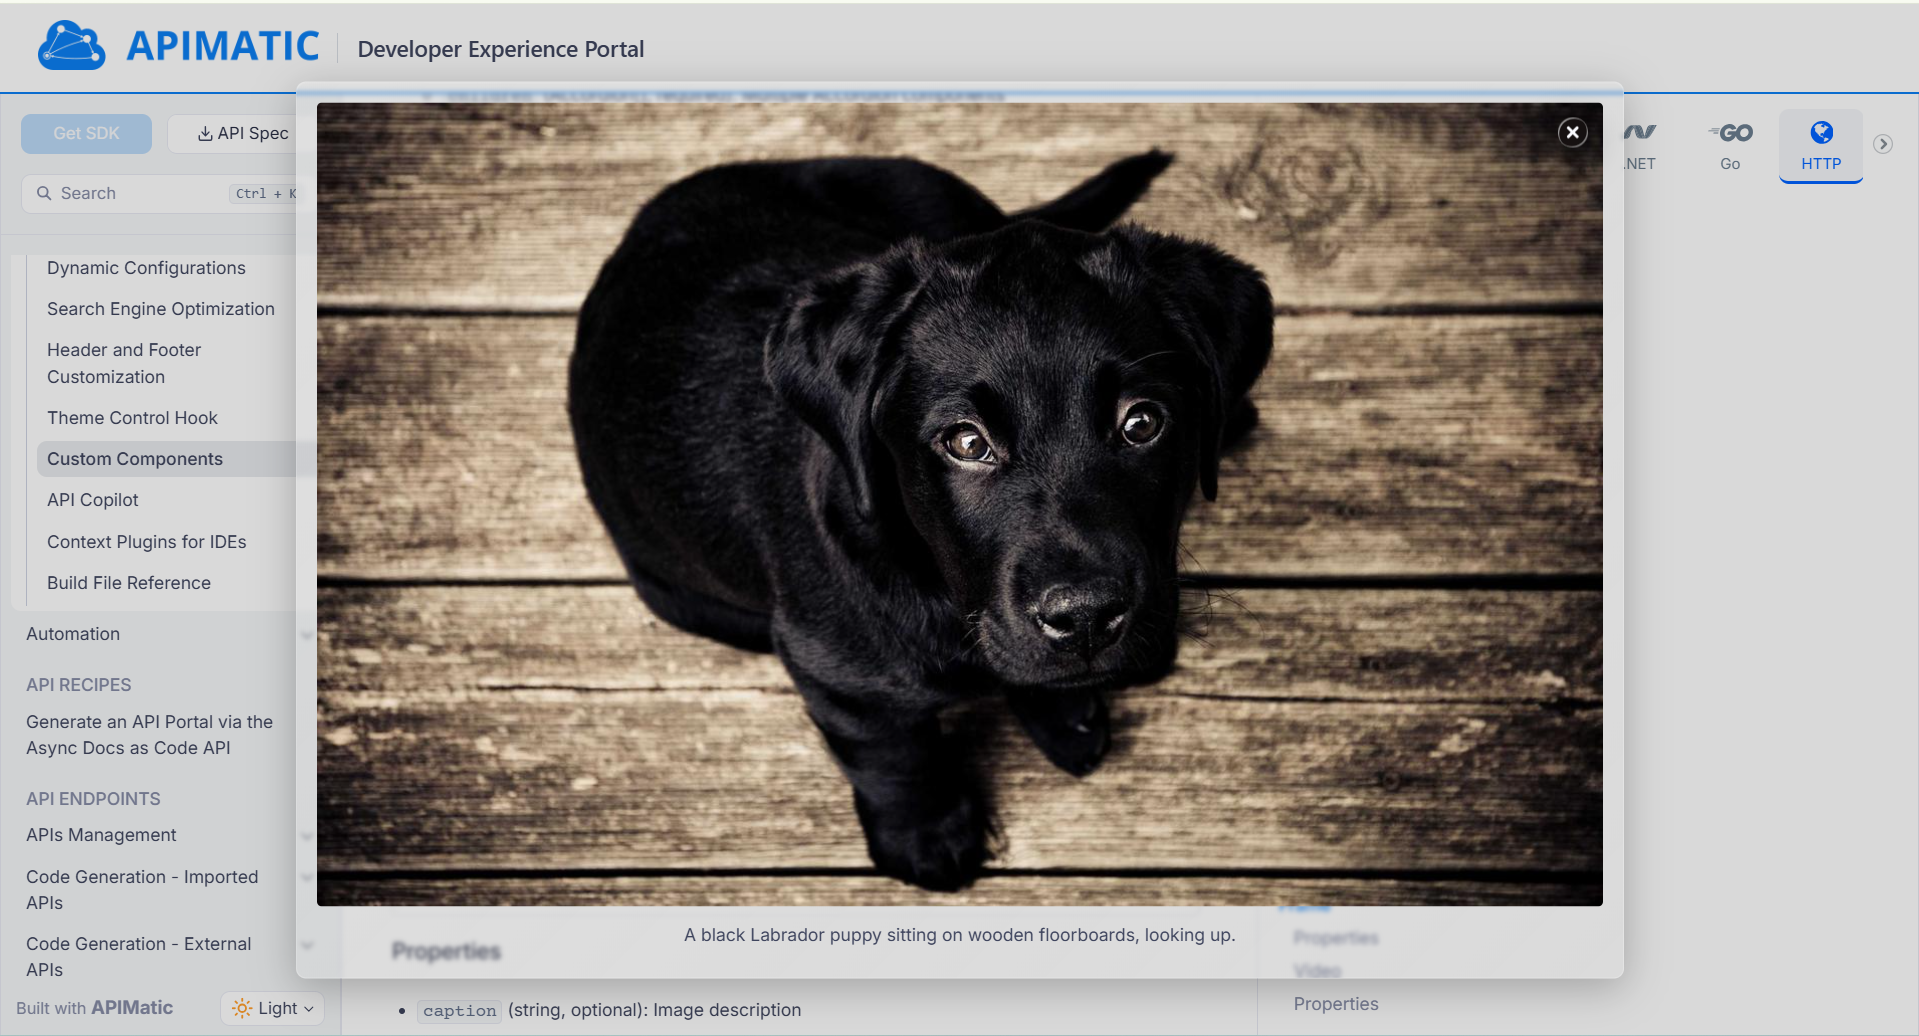The width and height of the screenshot is (1919, 1036).
Task: Open Build File Reference page
Action: point(129,583)
